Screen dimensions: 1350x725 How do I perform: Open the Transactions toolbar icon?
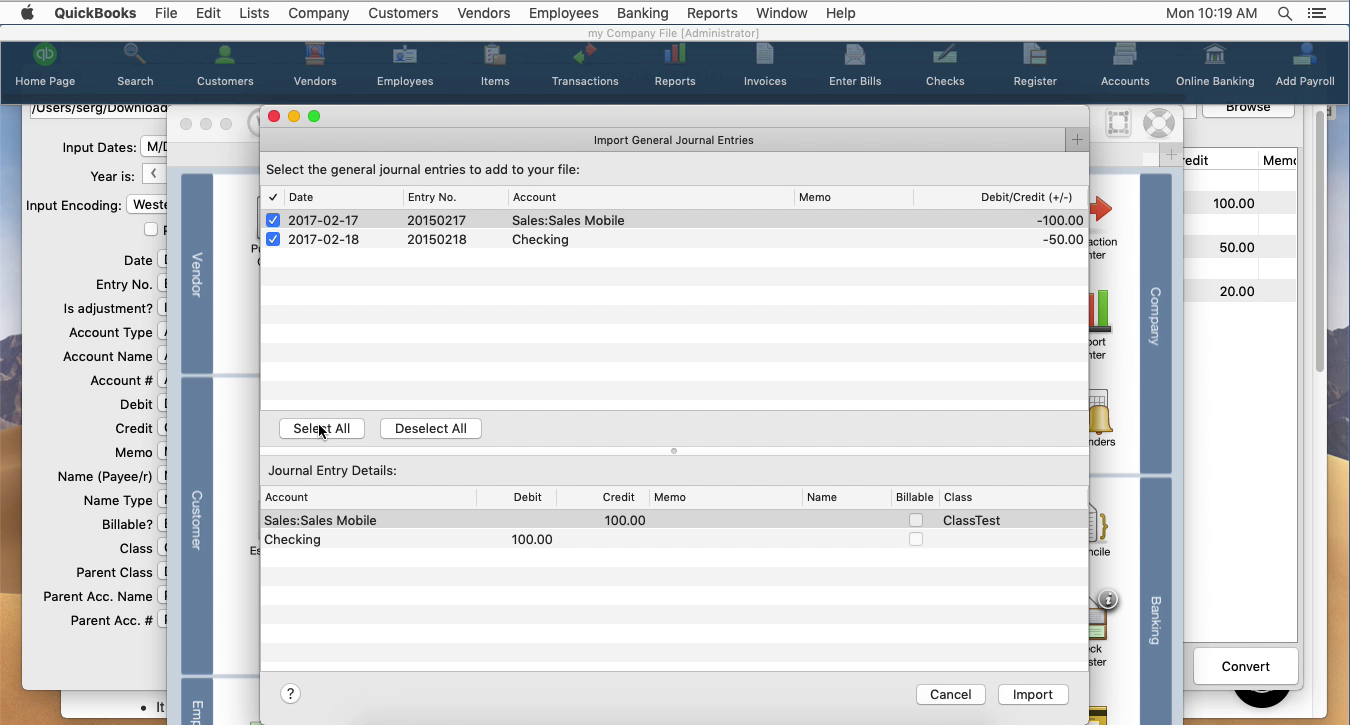585,66
